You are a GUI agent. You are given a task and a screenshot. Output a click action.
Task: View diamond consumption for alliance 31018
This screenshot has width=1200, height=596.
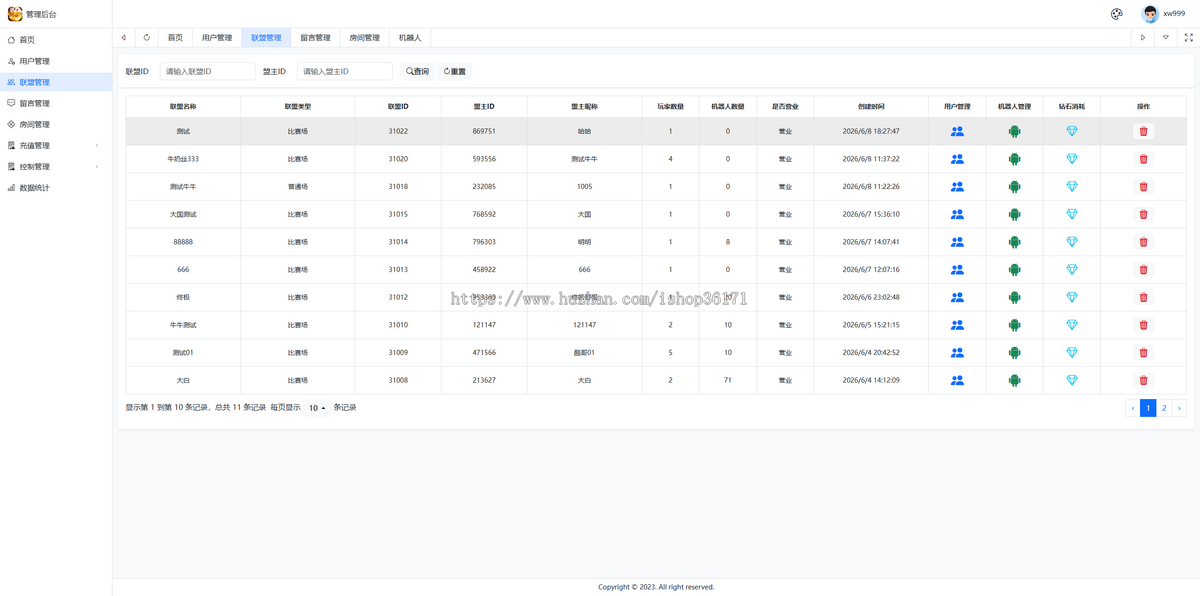click(1072, 186)
